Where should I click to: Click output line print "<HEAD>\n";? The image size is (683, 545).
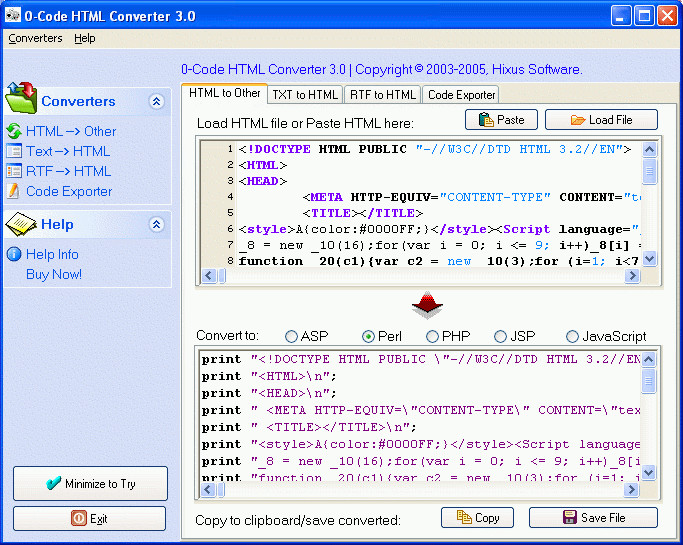point(269,393)
